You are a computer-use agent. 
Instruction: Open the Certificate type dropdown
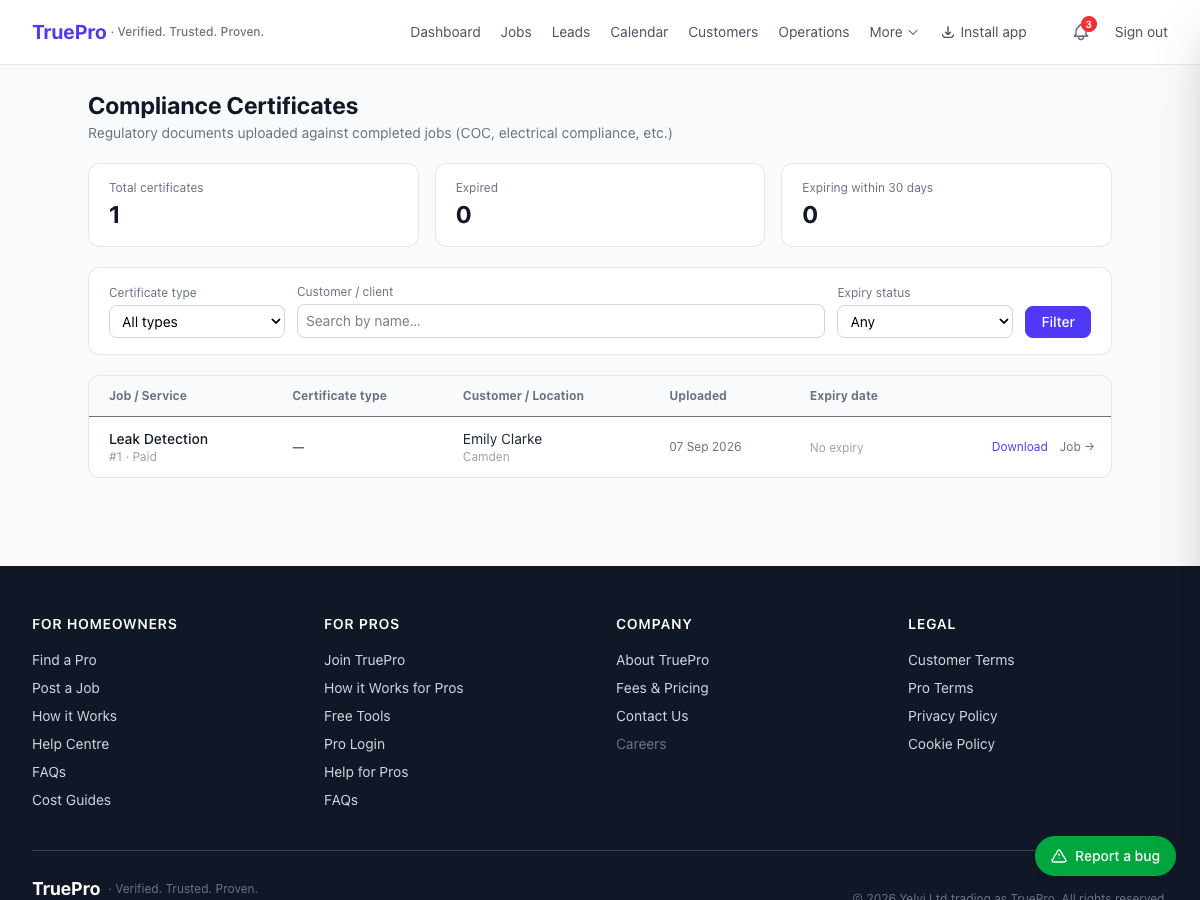click(x=197, y=322)
